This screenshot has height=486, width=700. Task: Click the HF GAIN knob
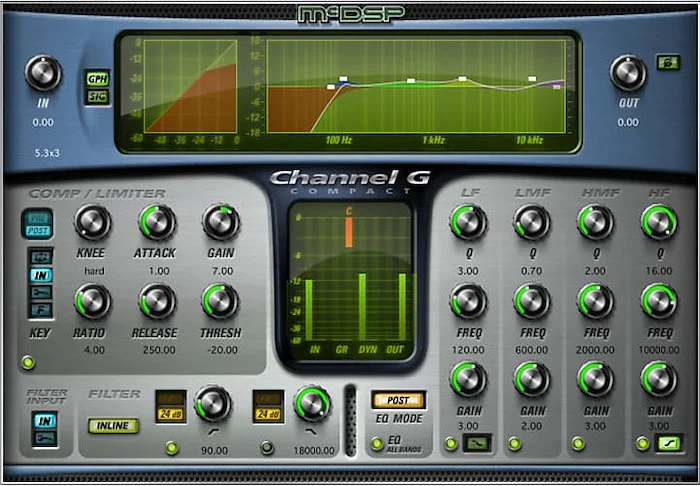[x=659, y=380]
